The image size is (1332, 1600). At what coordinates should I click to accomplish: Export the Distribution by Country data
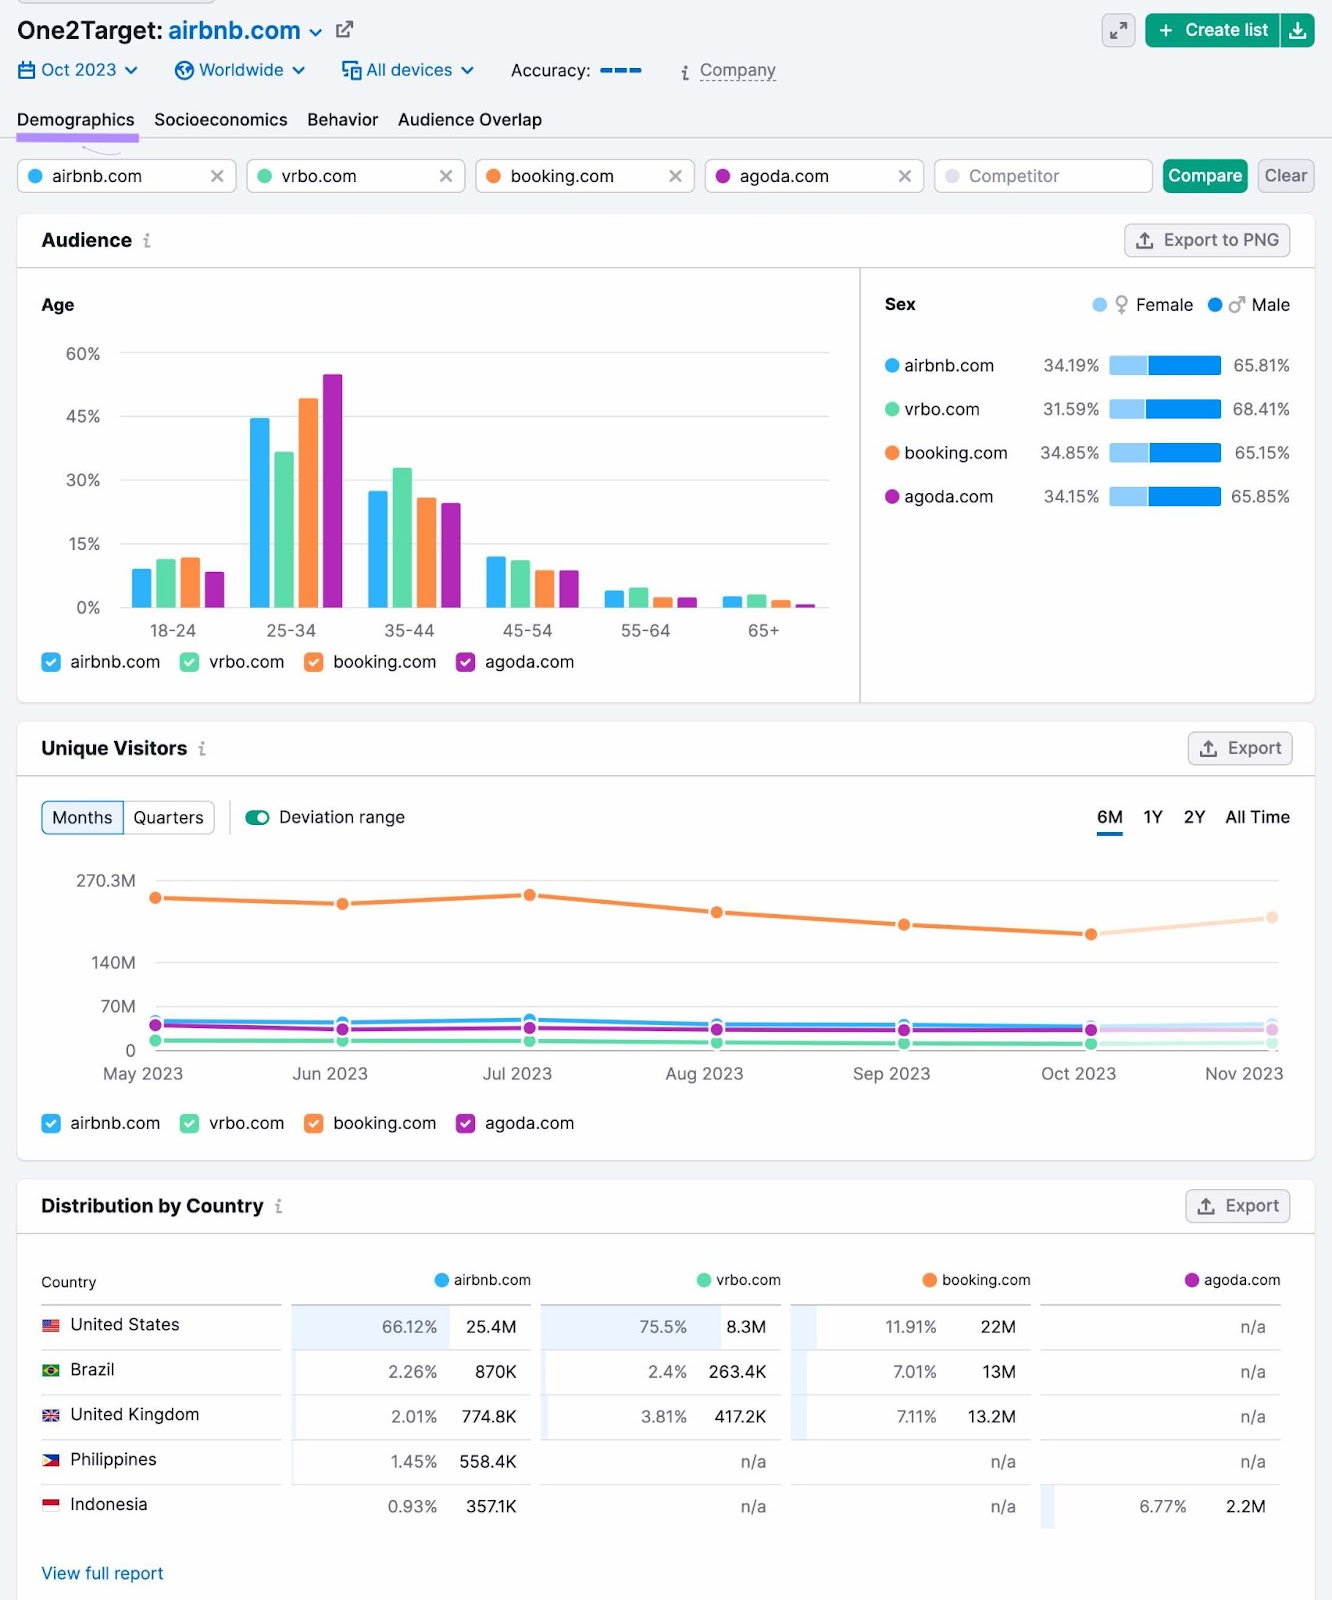1238,1206
